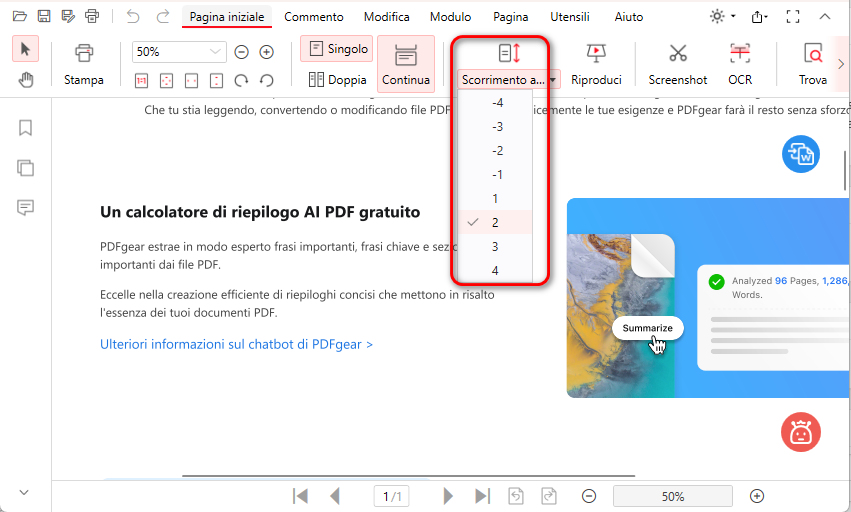Run the OCR tool
The image size is (851, 512).
pyautogui.click(x=740, y=64)
